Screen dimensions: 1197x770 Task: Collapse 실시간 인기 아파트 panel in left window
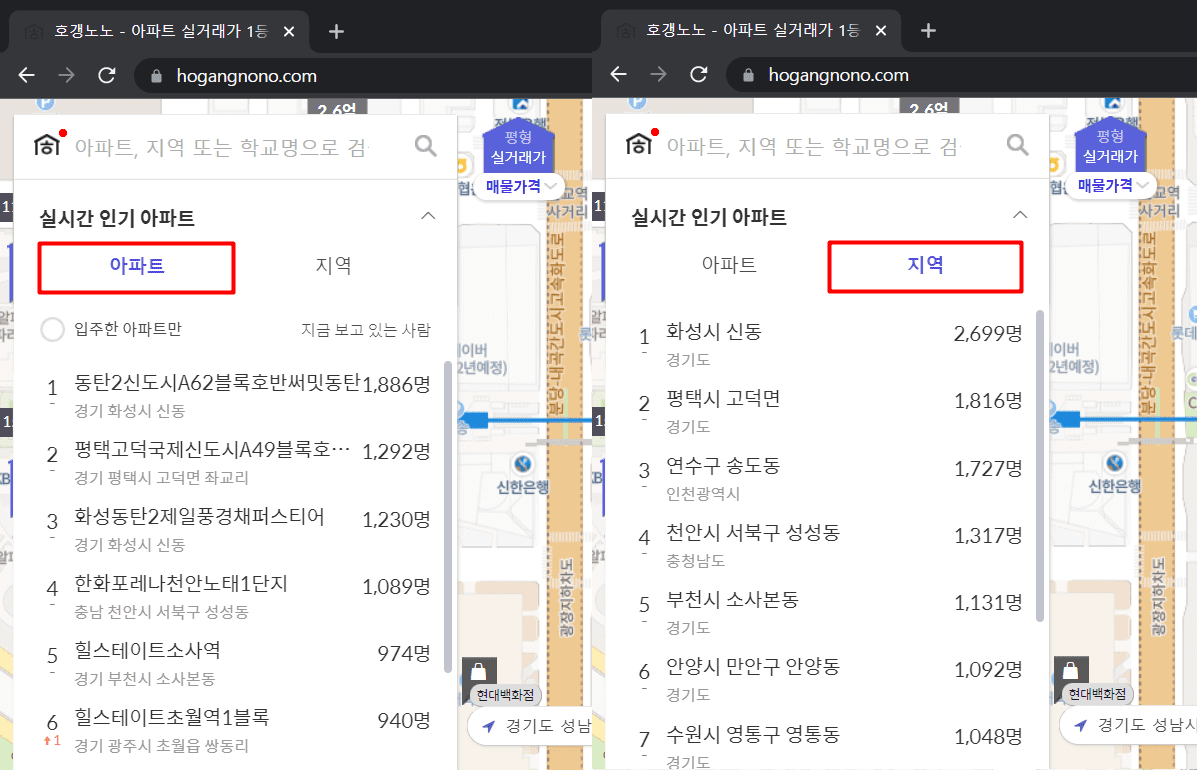point(428,216)
